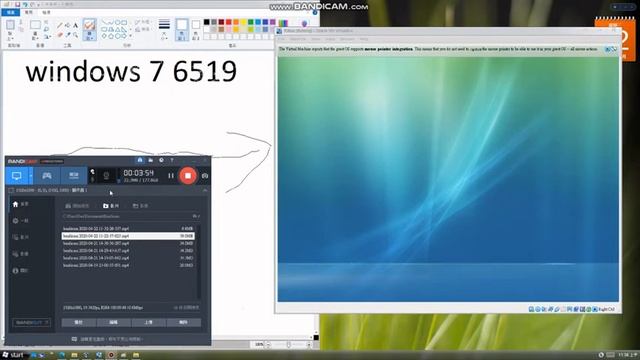This screenshot has height=360, width=640.
Task: Stop recording with the red button
Action: [x=188, y=176]
